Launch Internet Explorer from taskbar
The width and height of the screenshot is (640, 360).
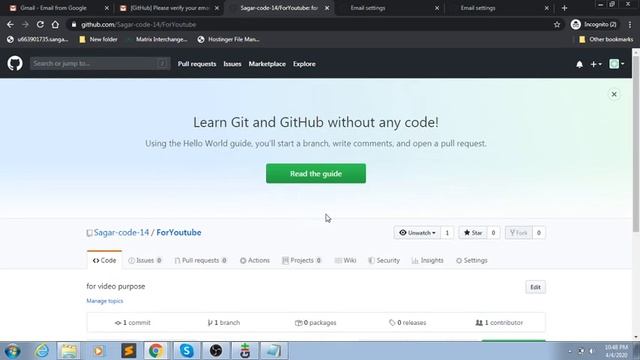[42, 351]
